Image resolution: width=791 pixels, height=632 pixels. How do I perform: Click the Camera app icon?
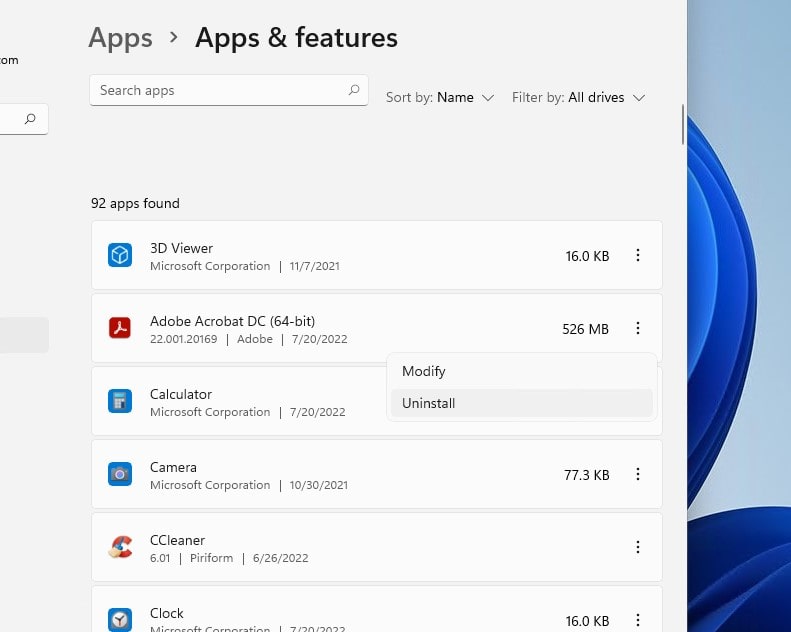click(x=120, y=474)
